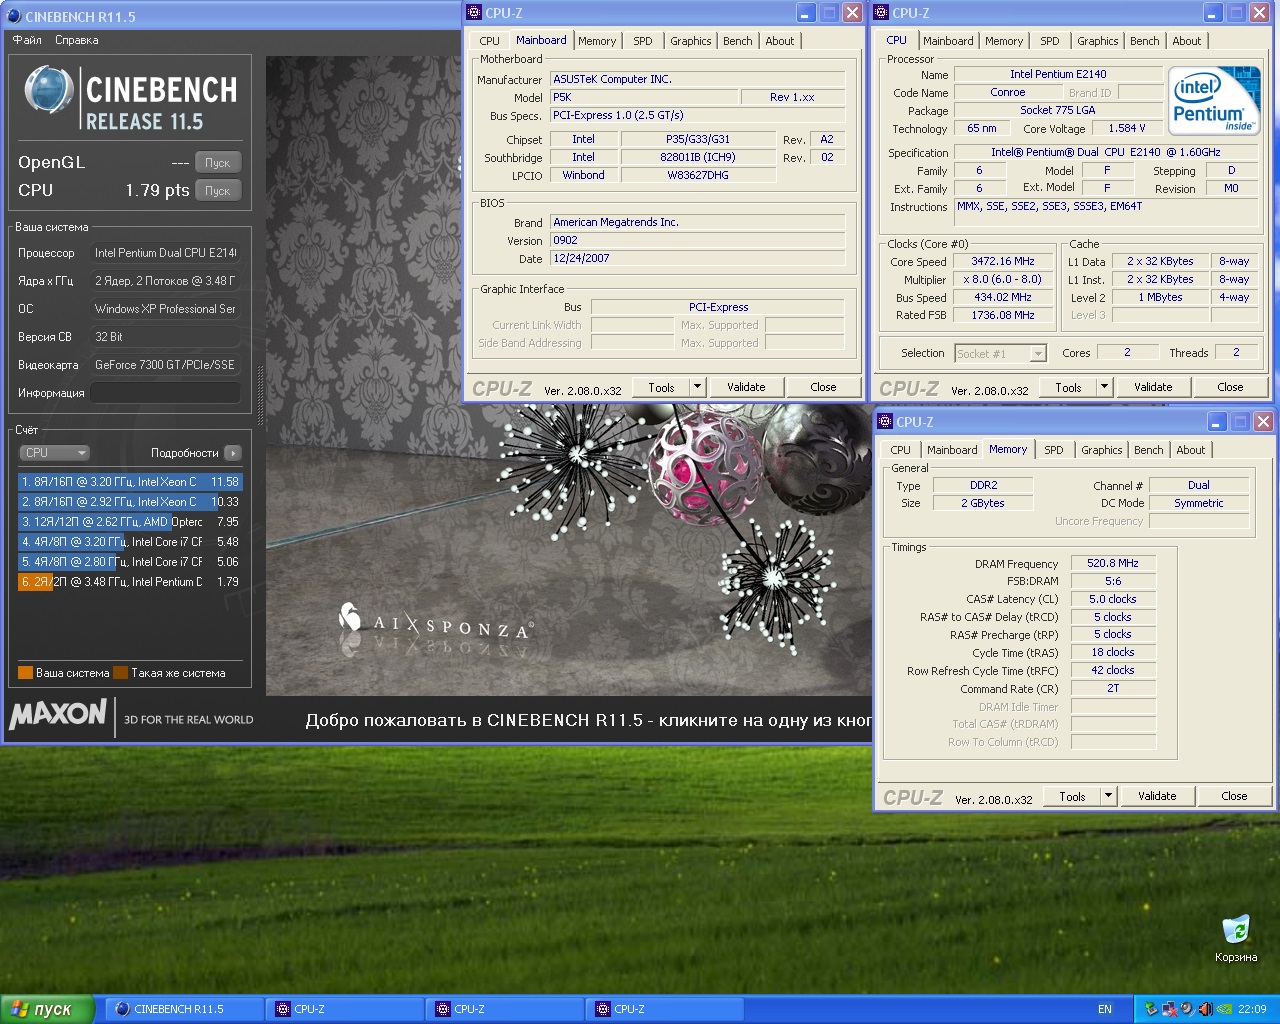The height and width of the screenshot is (1024, 1280).
Task: Open the Справка menu in Cinebench
Action: coord(77,40)
